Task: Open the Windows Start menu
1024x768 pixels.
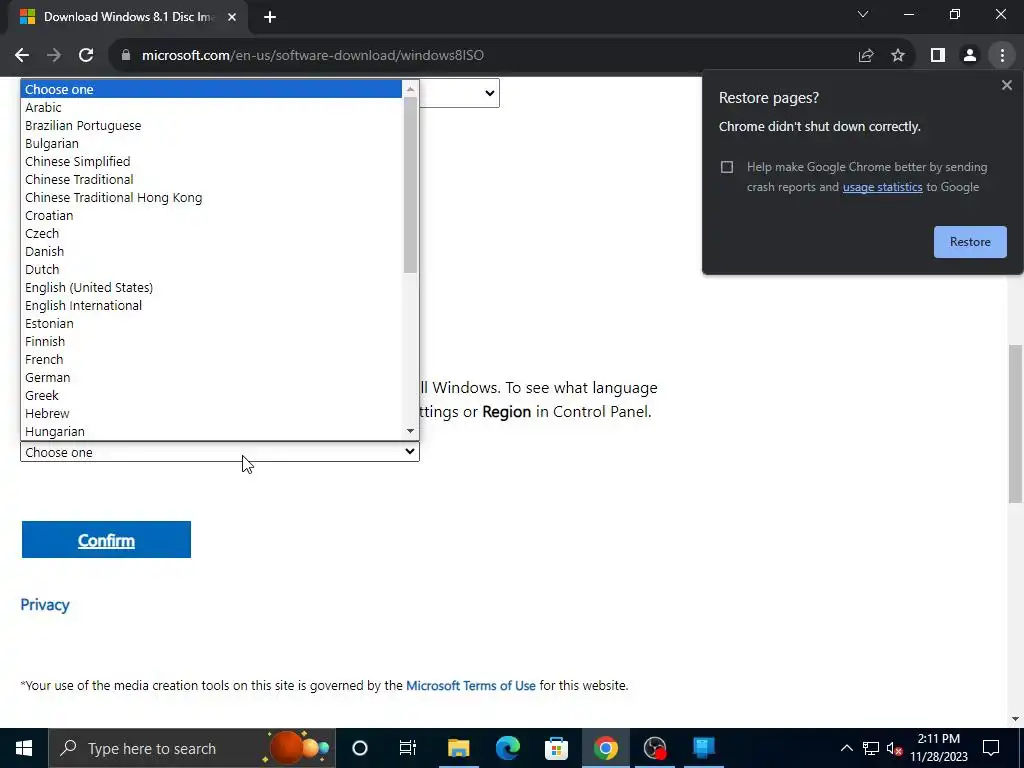Action: point(24,748)
